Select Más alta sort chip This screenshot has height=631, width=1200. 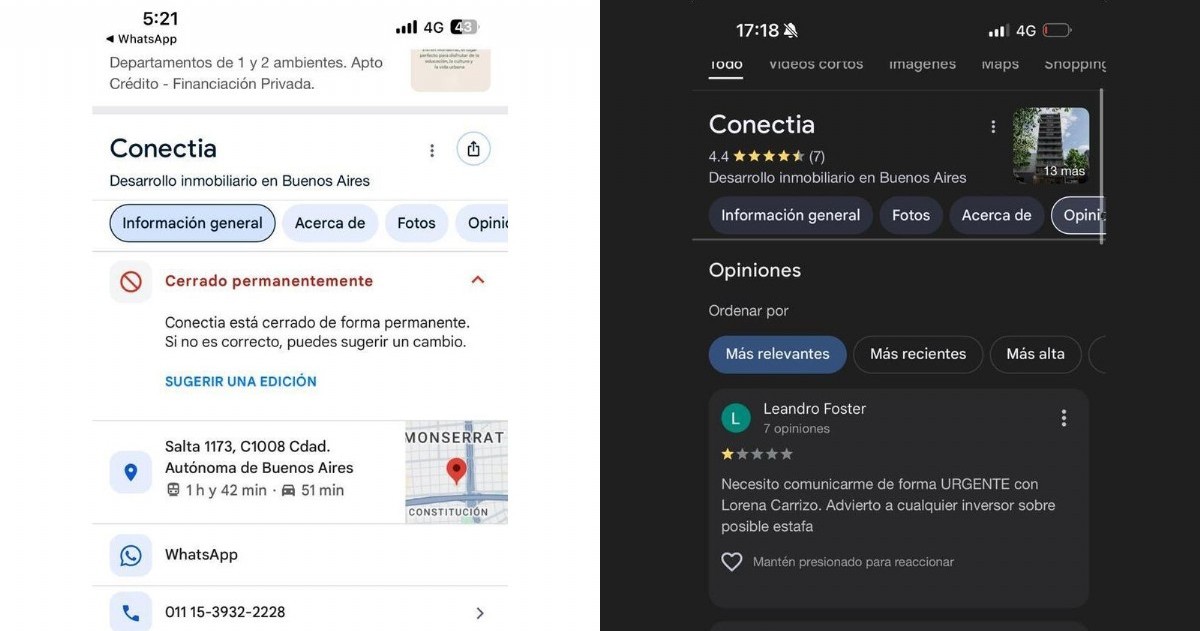[1035, 354]
